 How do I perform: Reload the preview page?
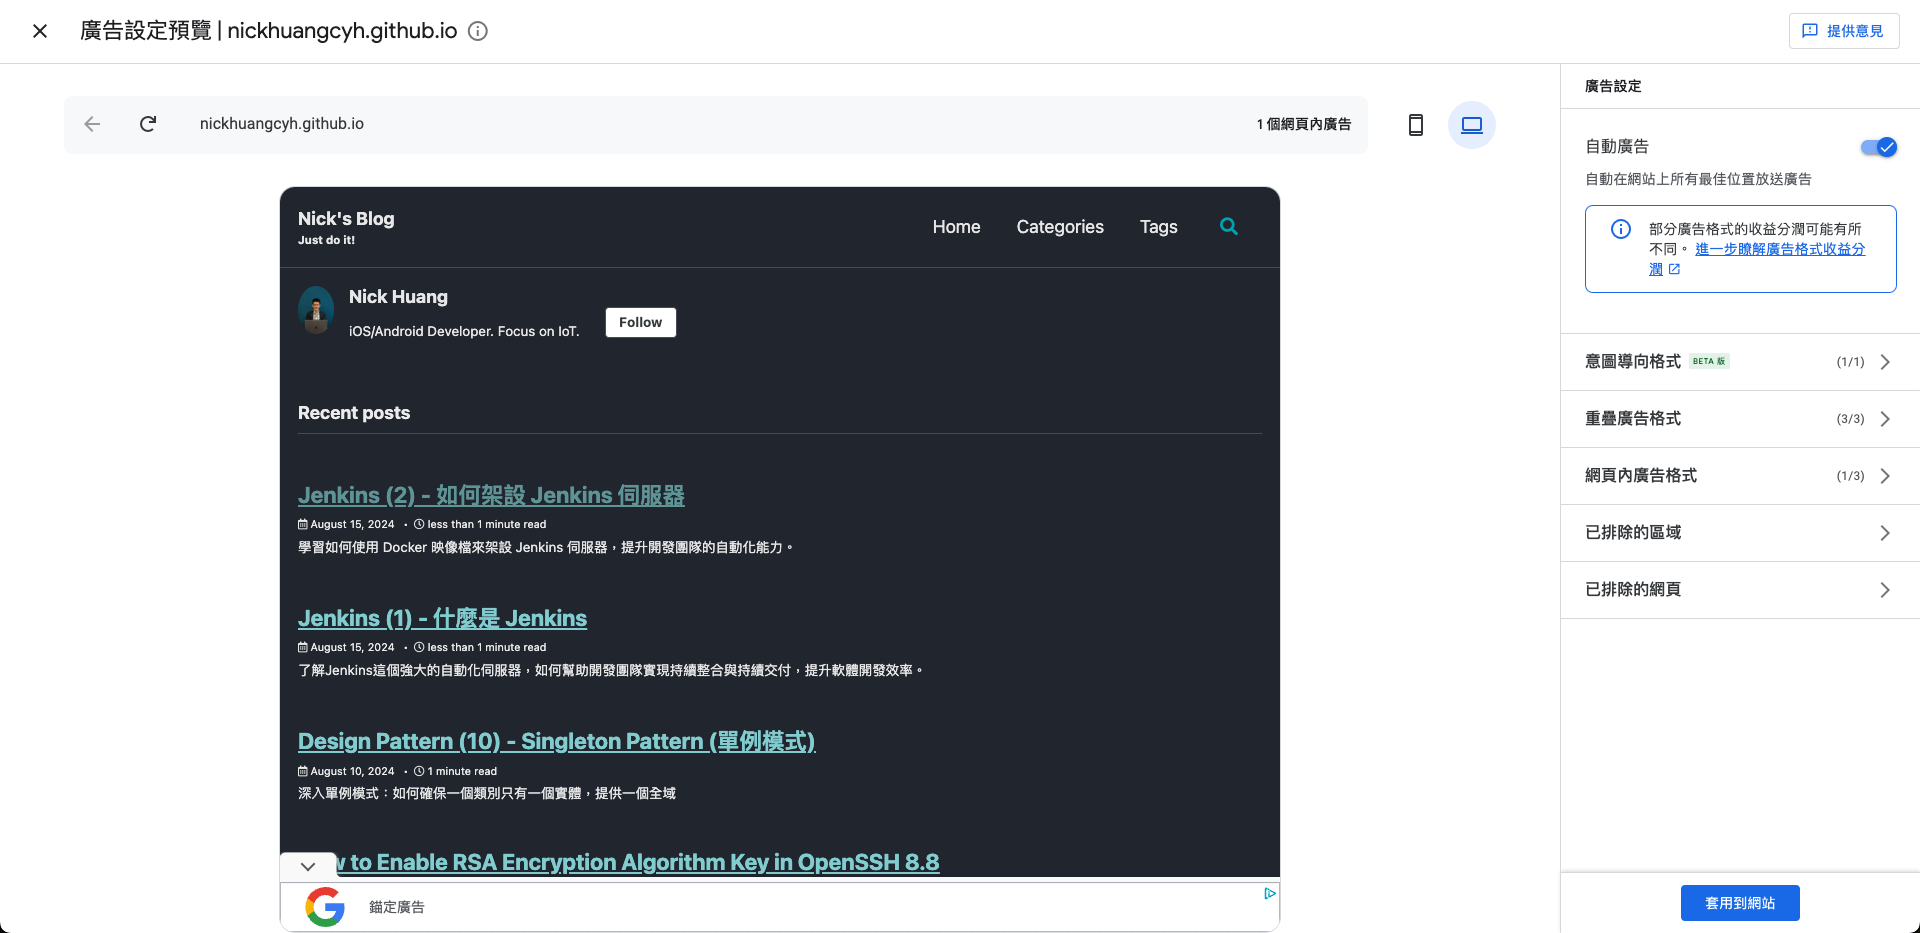click(148, 124)
